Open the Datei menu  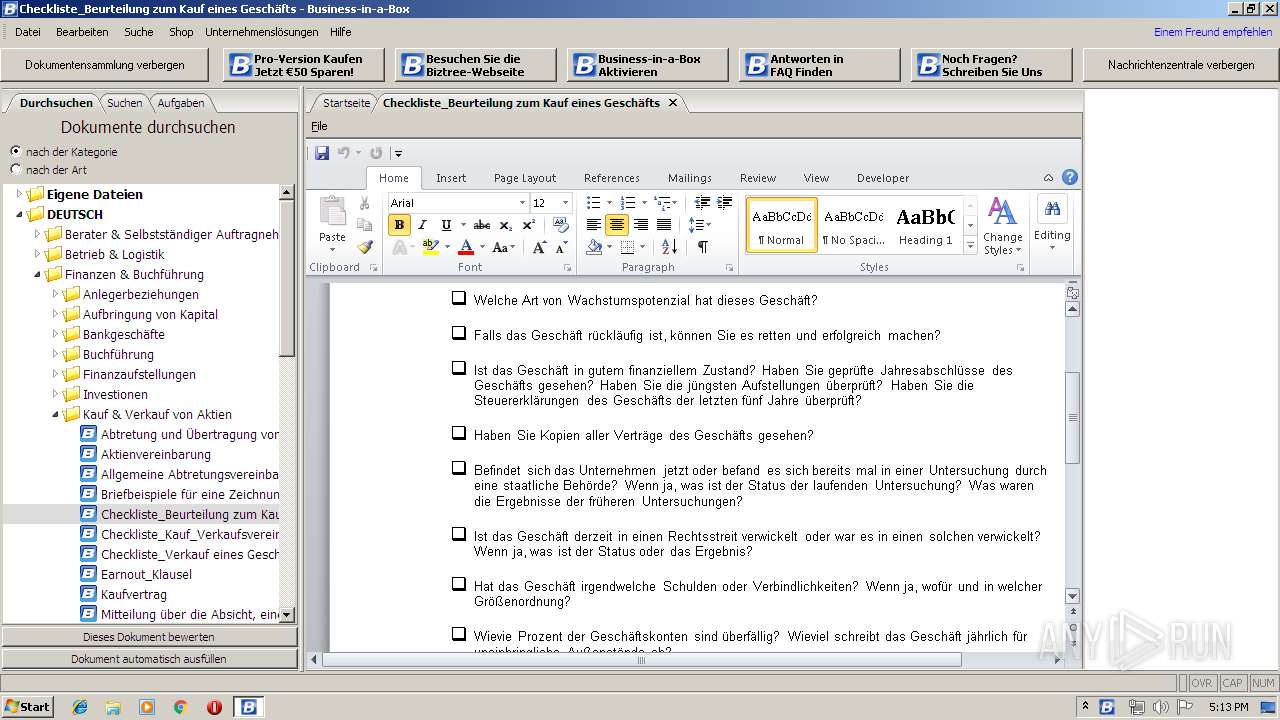click(28, 32)
